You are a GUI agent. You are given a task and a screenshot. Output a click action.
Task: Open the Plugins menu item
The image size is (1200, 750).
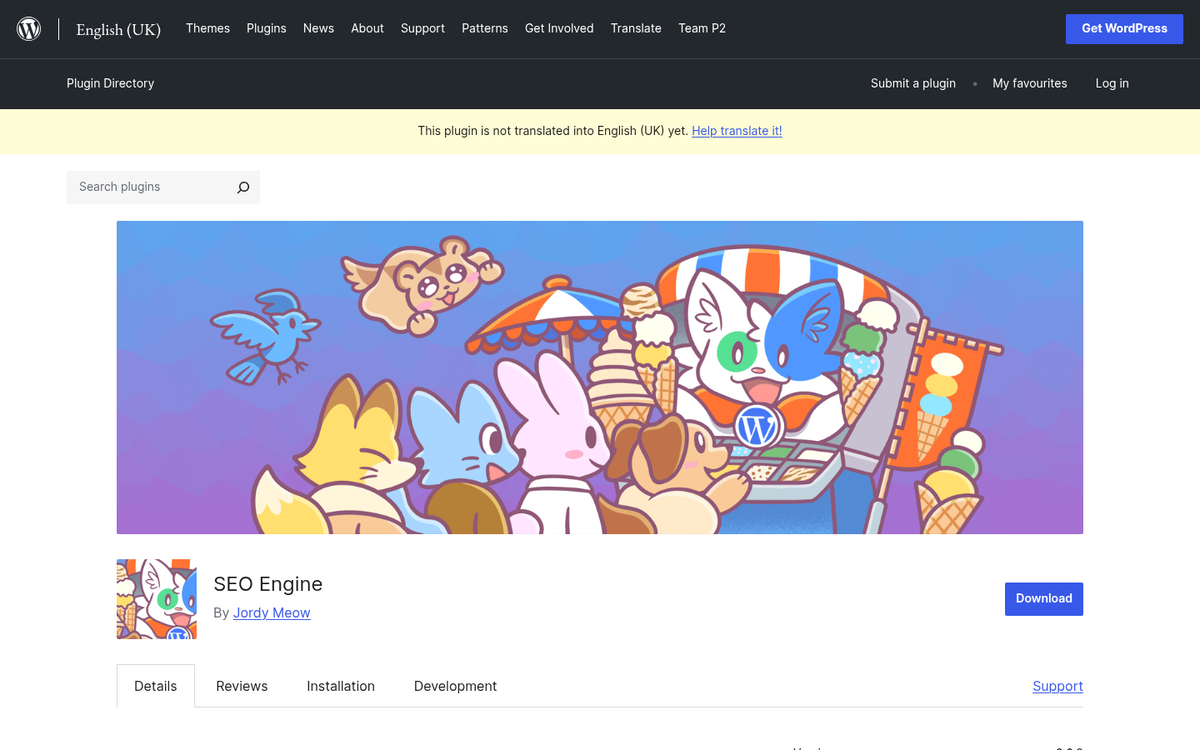[x=266, y=28]
